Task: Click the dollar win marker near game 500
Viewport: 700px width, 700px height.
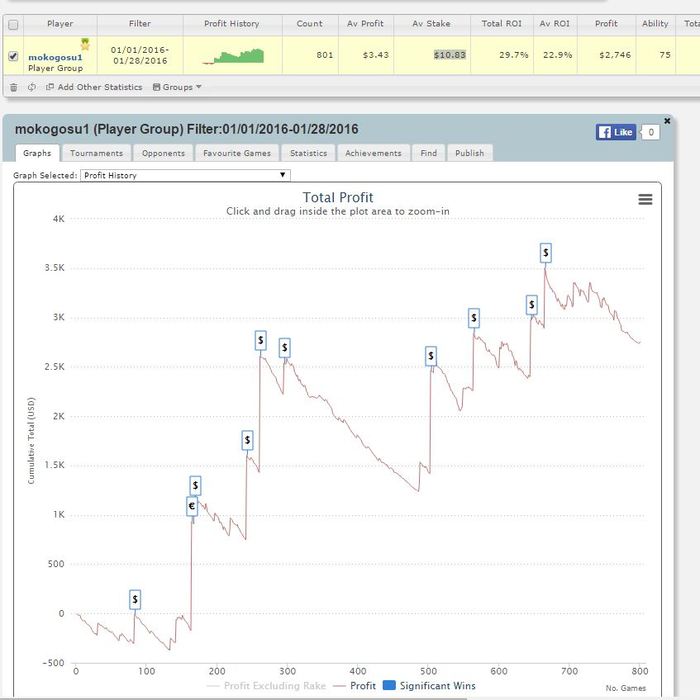Action: point(431,356)
